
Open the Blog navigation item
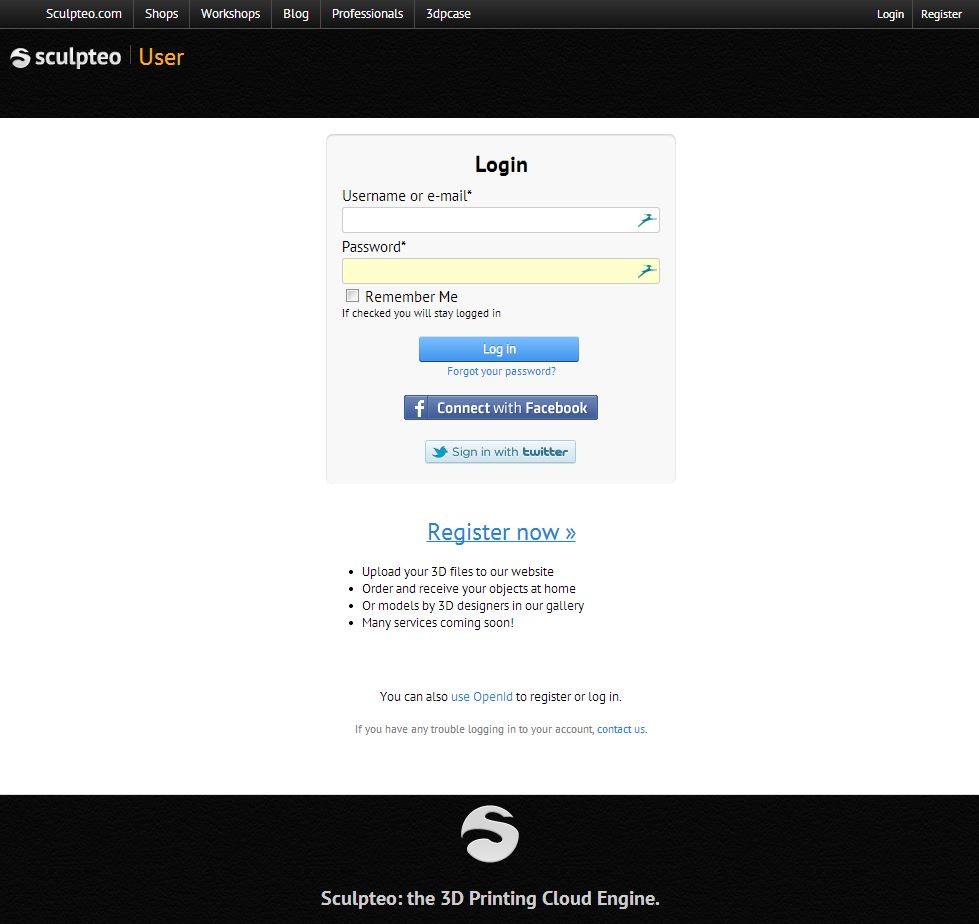click(x=296, y=14)
